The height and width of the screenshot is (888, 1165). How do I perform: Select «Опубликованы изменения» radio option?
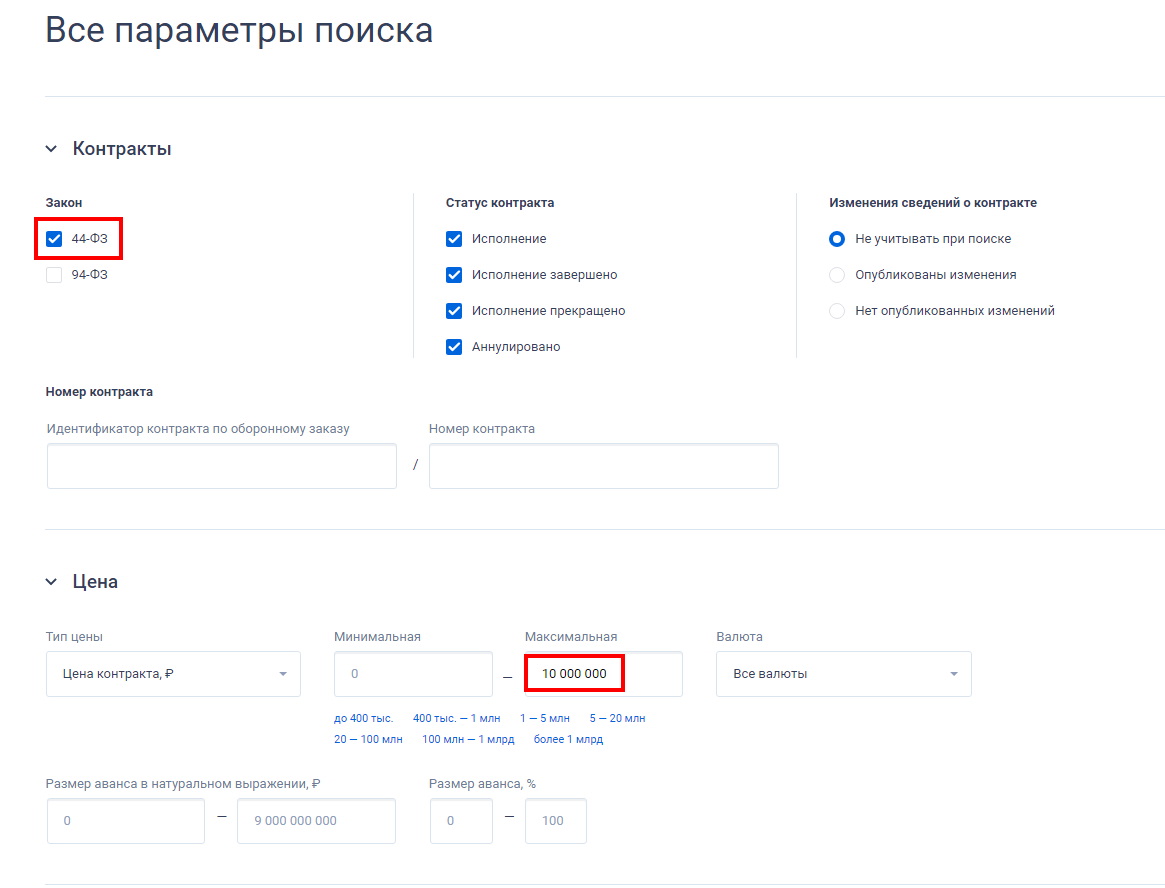[836, 274]
